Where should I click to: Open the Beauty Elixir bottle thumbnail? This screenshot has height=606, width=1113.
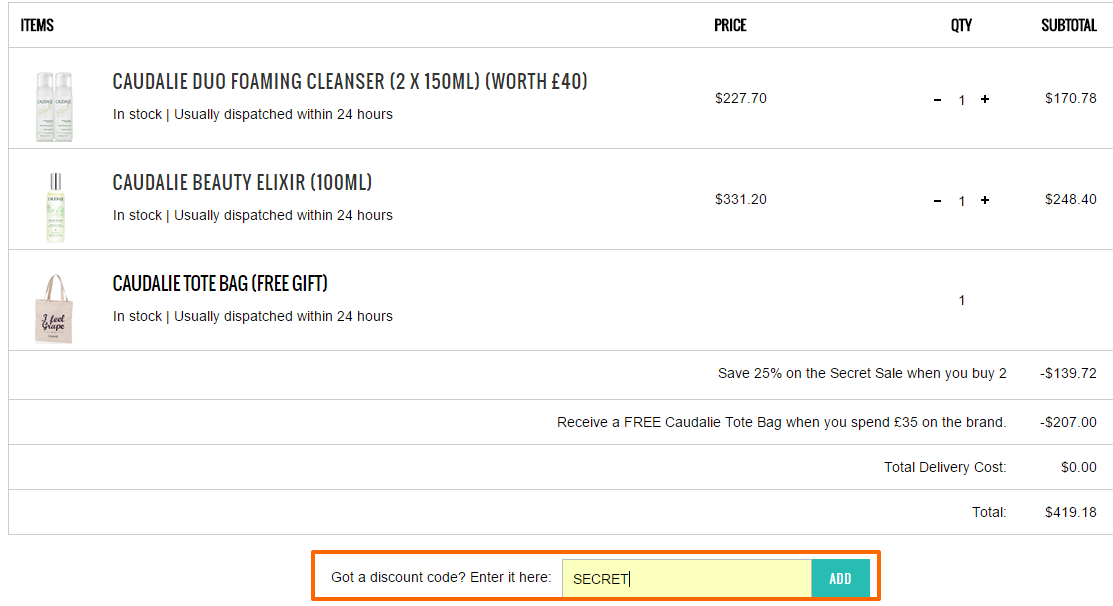[x=55, y=207]
